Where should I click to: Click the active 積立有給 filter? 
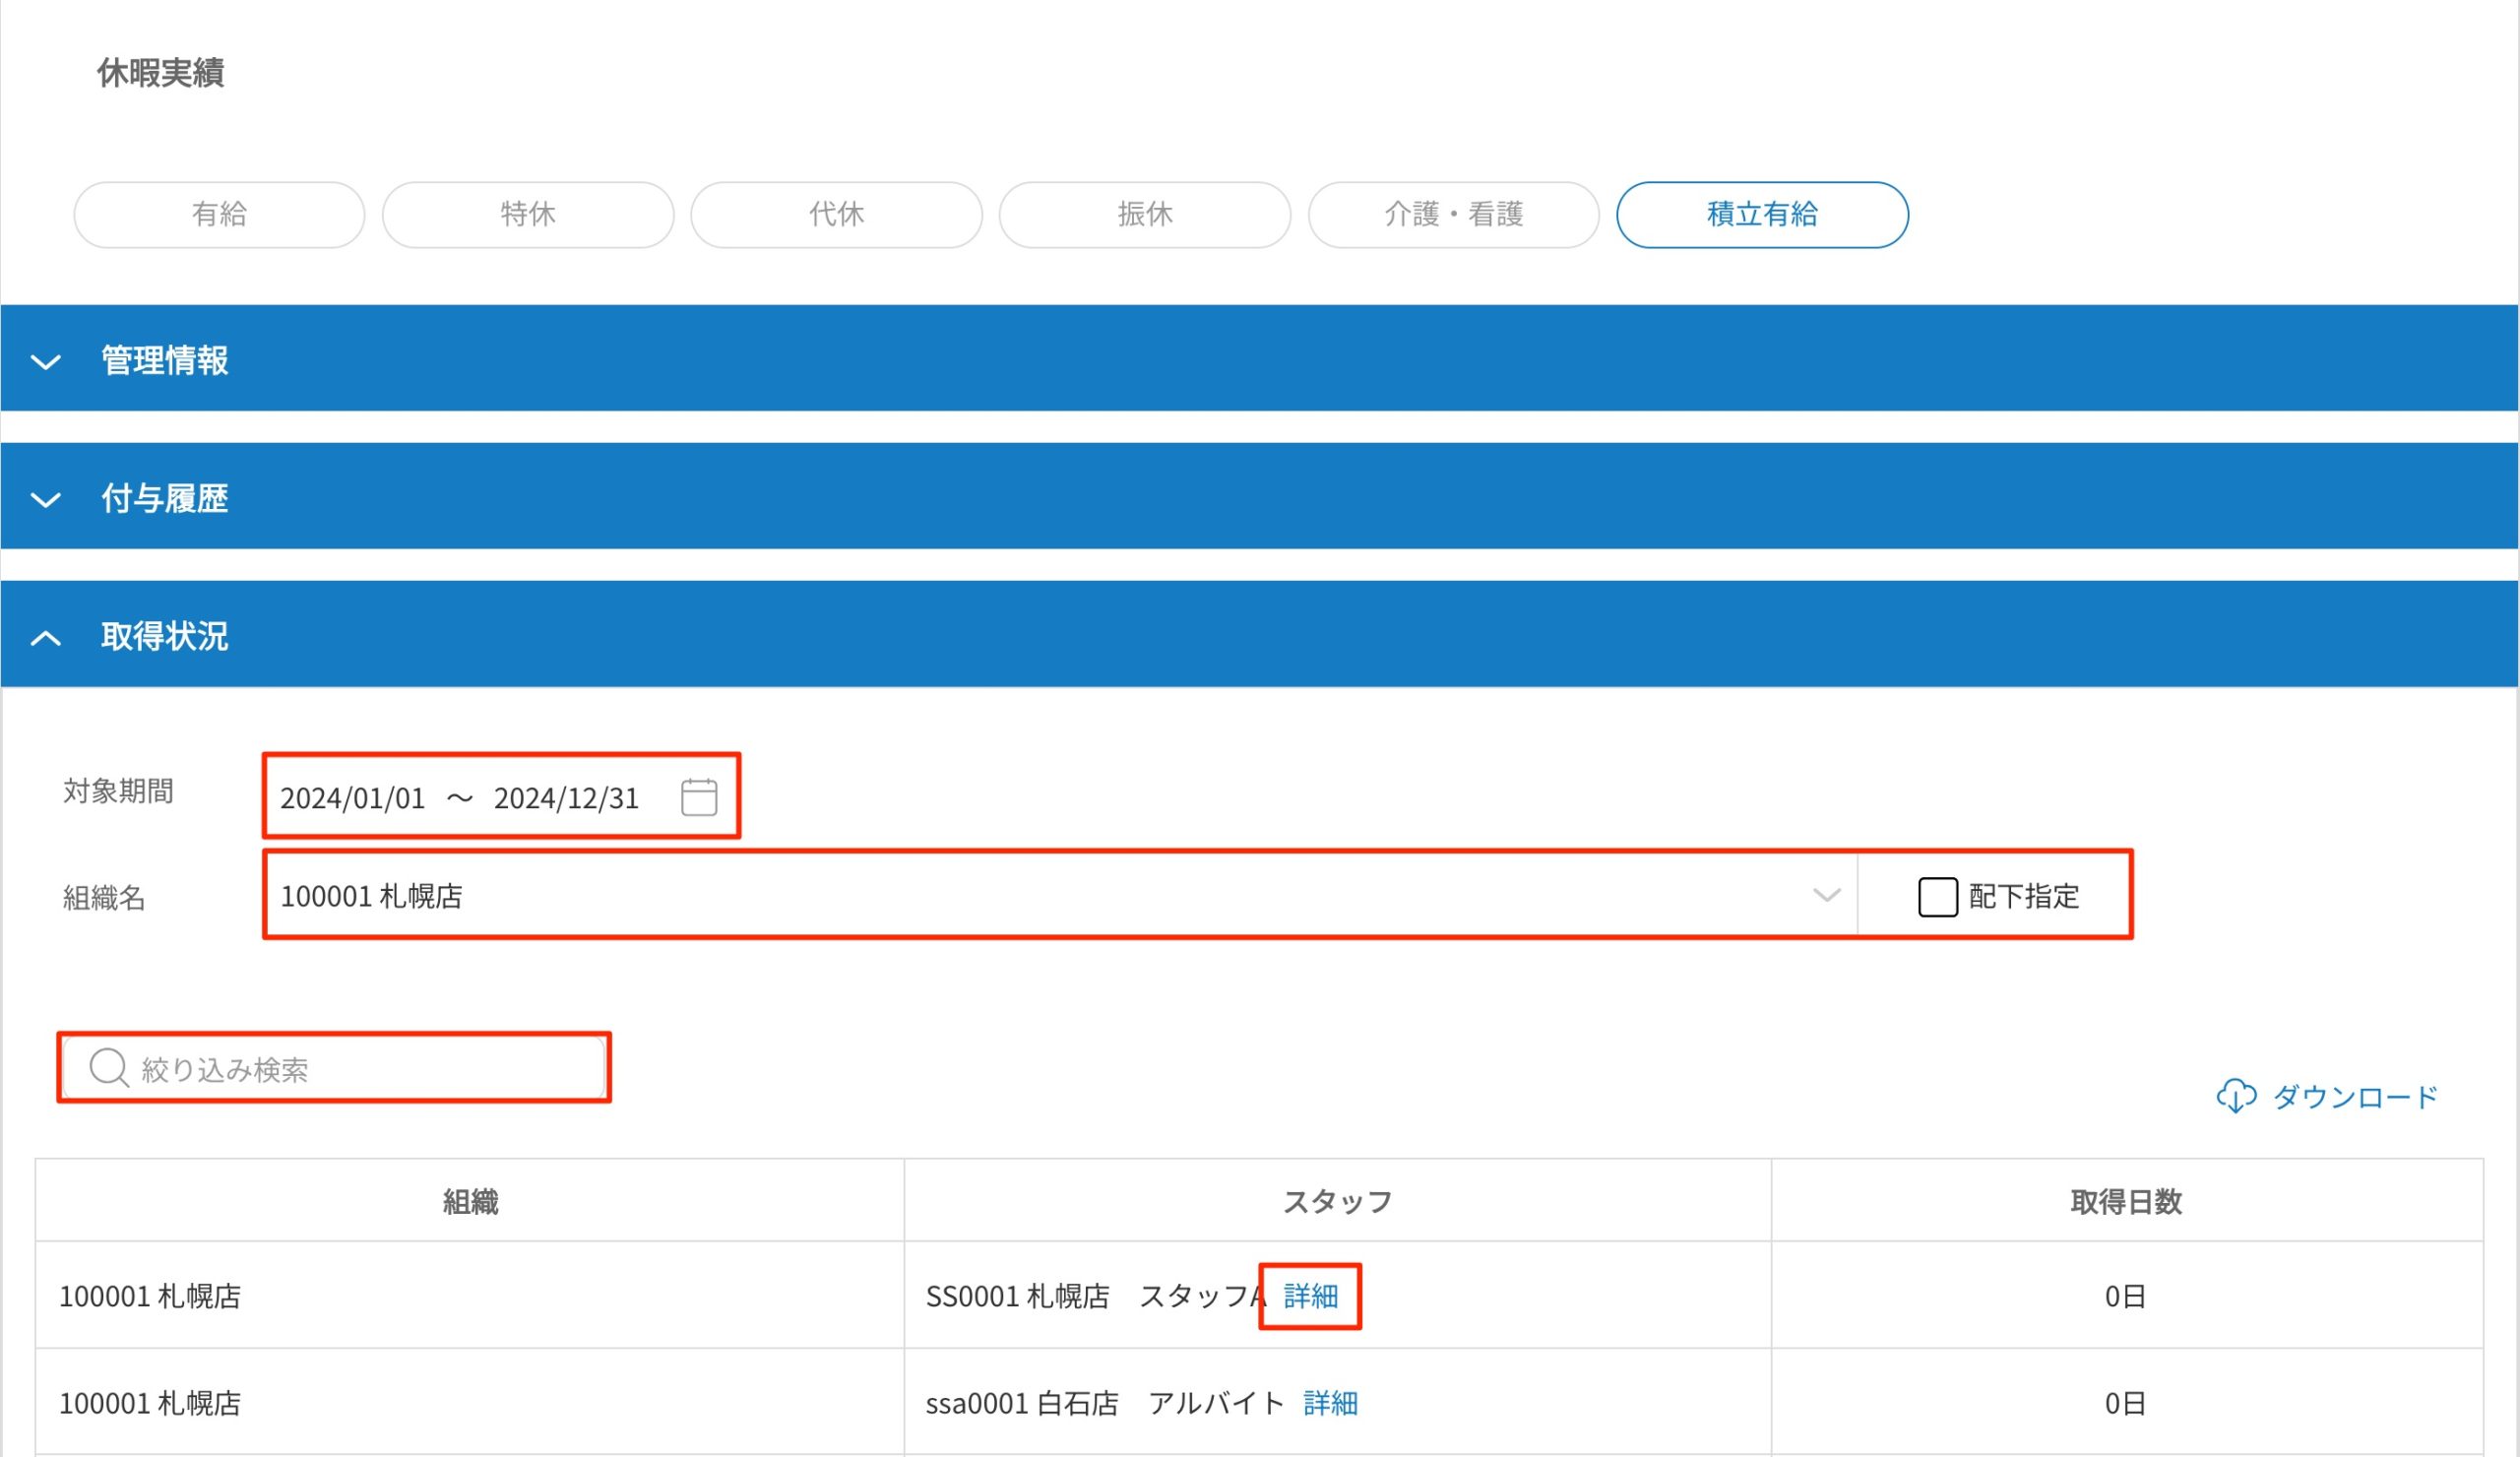[1763, 214]
